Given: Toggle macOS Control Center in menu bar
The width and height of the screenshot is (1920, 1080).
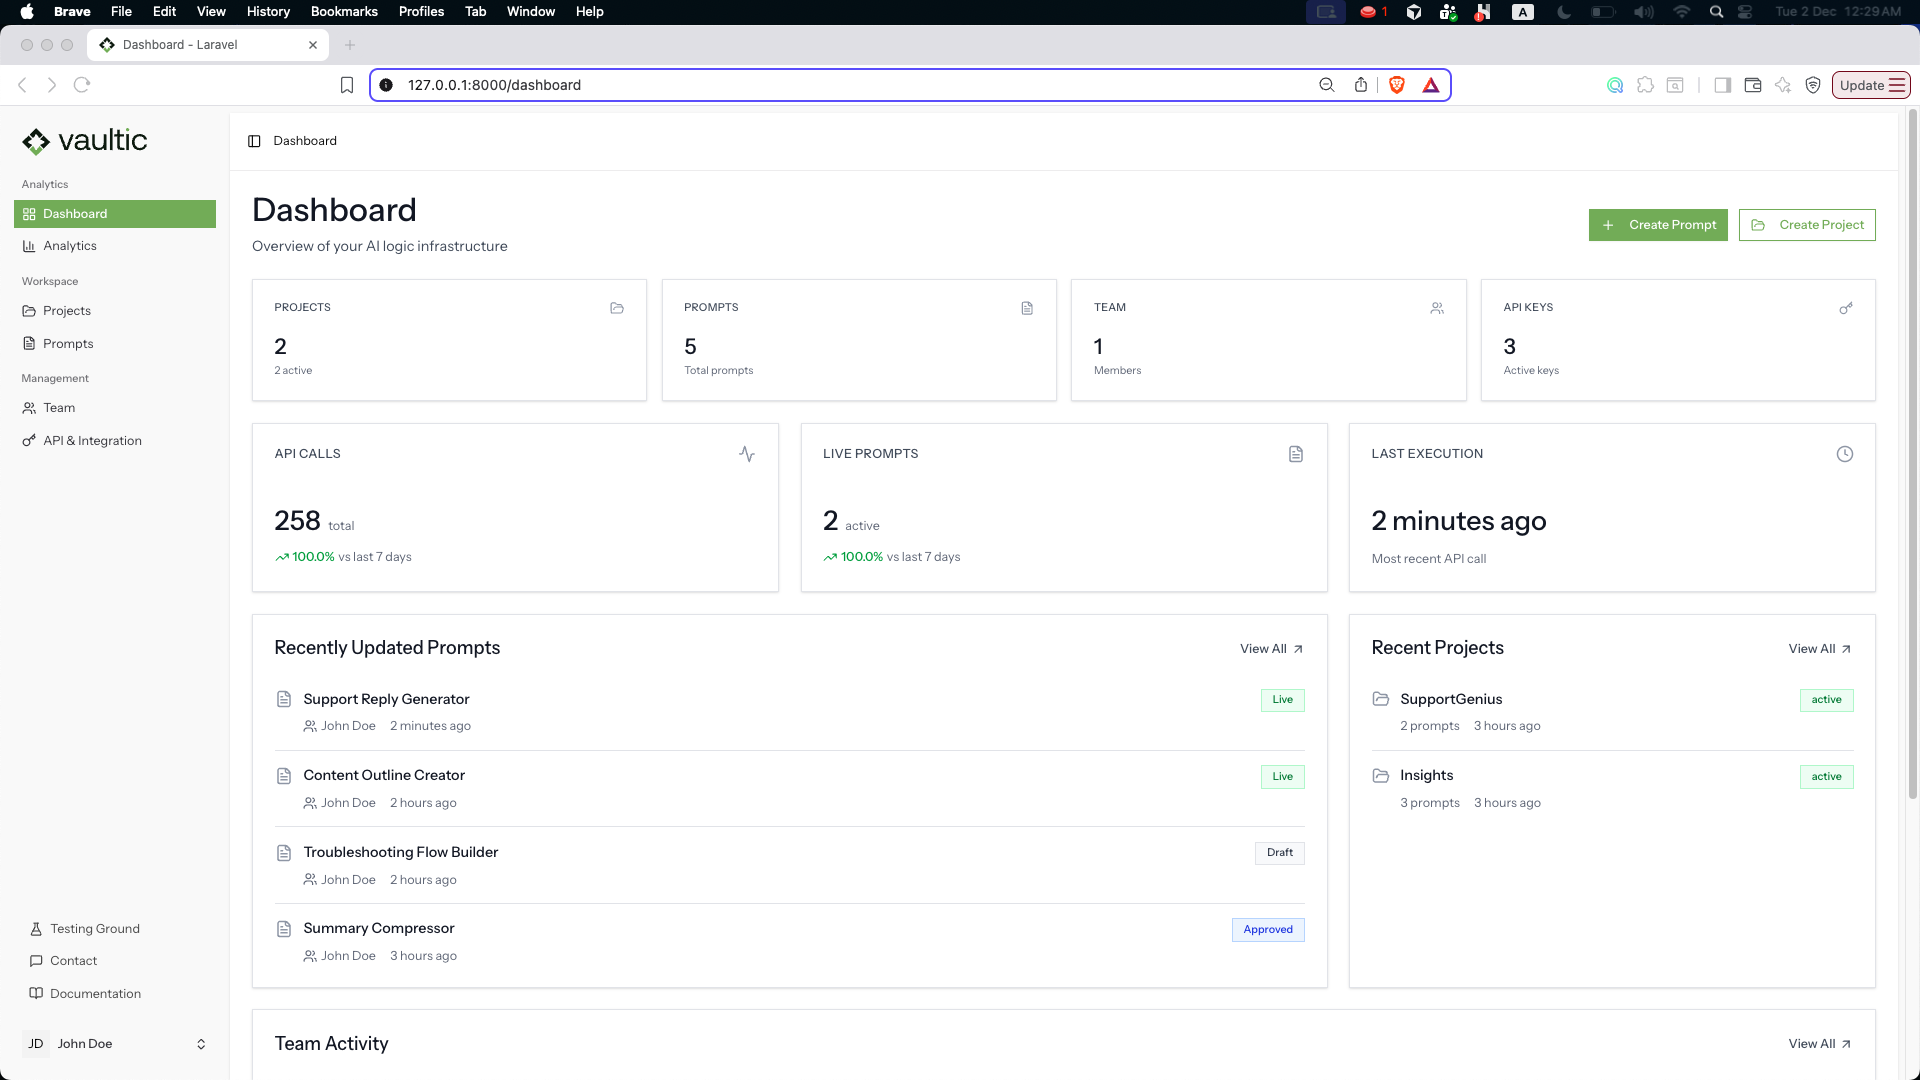Looking at the screenshot, I should pos(1745,12).
